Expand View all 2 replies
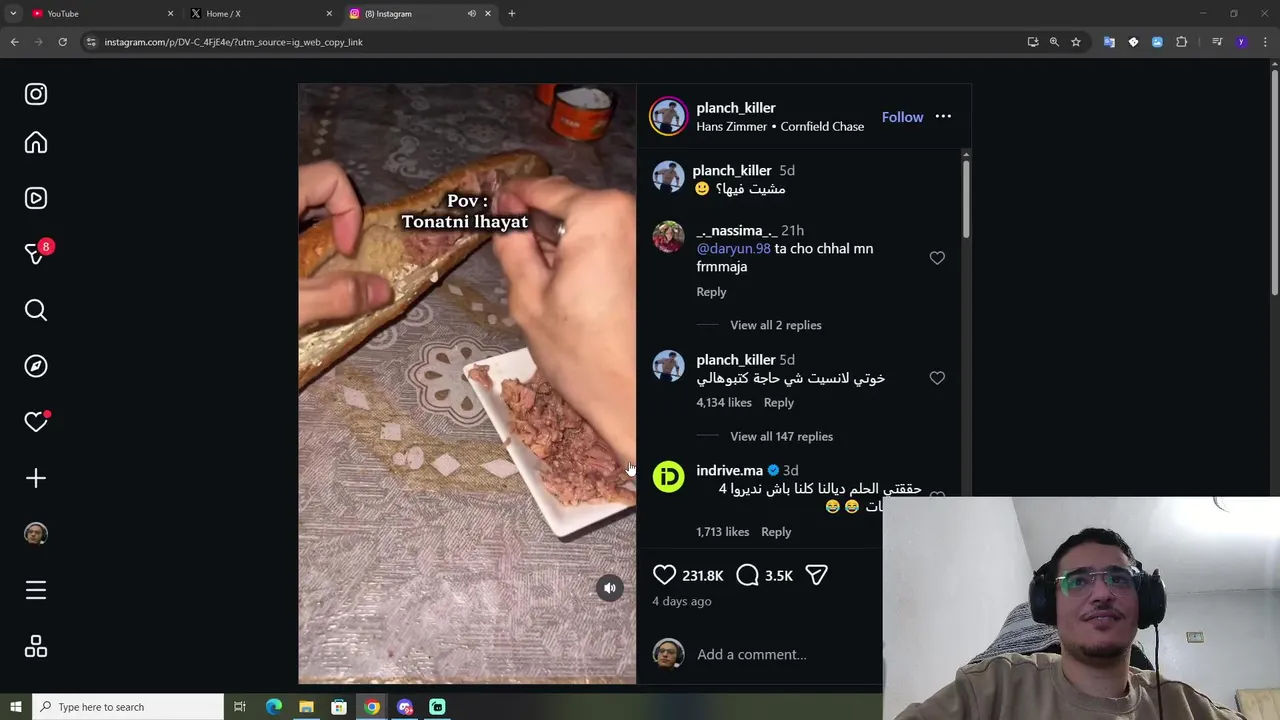The image size is (1280, 720). pos(776,325)
